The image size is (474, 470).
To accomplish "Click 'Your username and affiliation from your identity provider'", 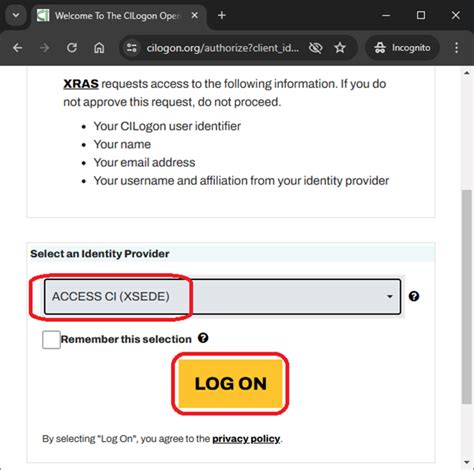I will click(241, 181).
